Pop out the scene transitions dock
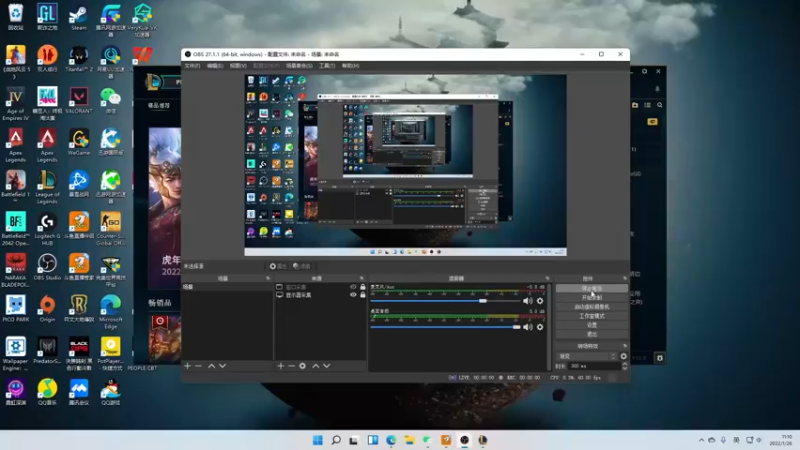The width and height of the screenshot is (800, 450). 625,346
